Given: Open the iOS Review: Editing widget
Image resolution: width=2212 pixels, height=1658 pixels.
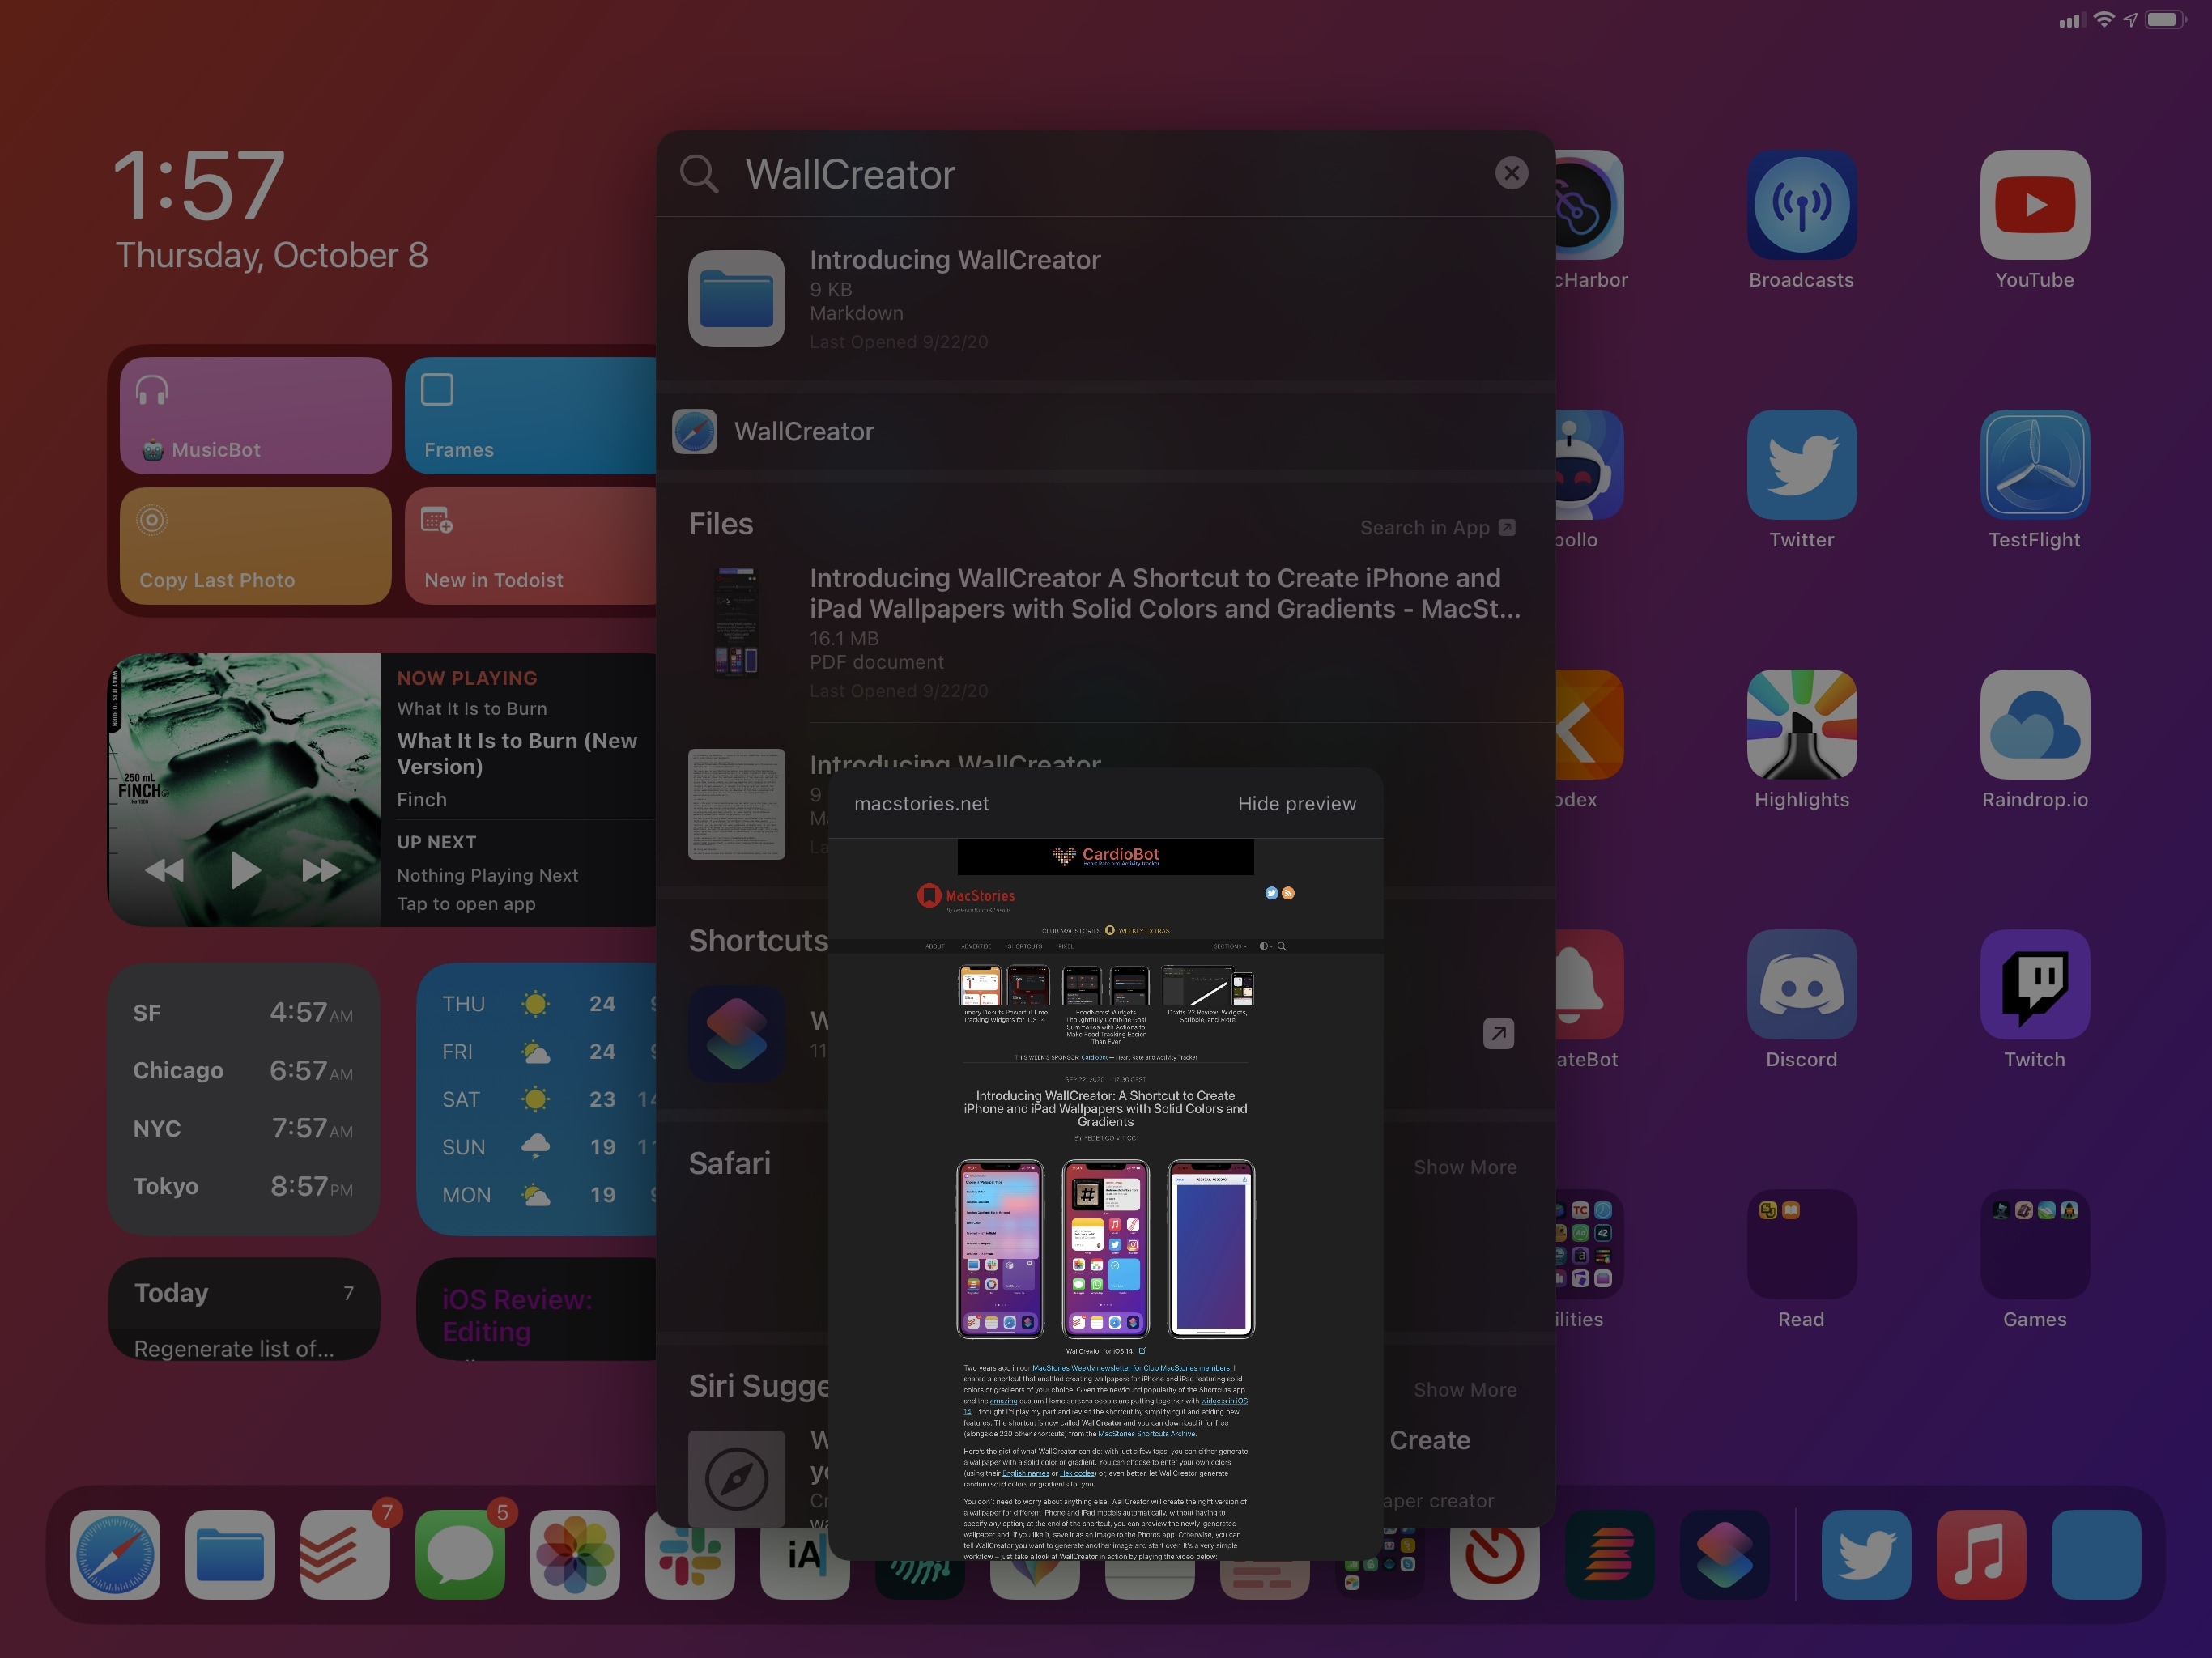Looking at the screenshot, I should [x=536, y=1308].
